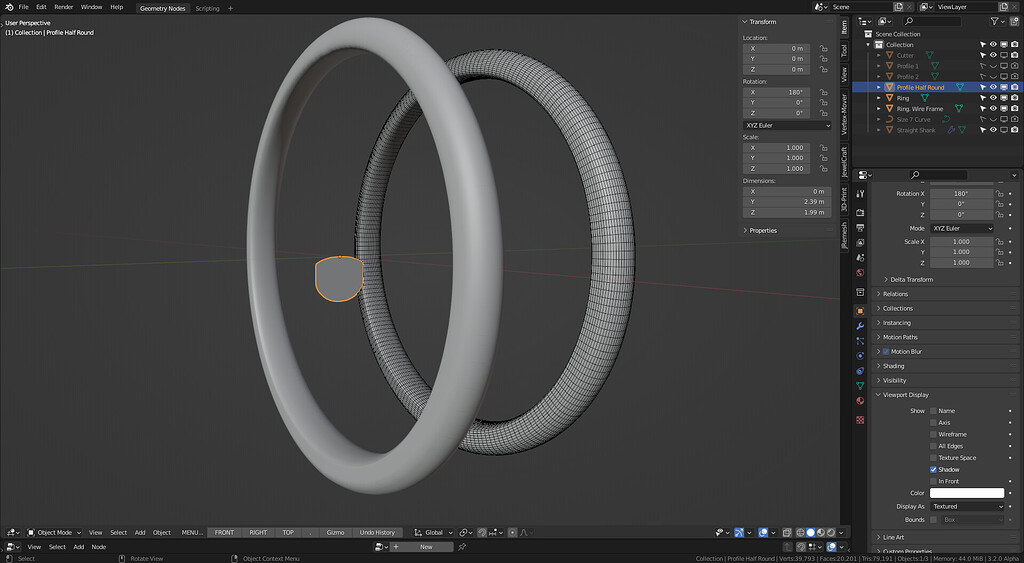This screenshot has height=563, width=1024.
Task: Open the outliner filter dropdown
Action: [x=997, y=22]
